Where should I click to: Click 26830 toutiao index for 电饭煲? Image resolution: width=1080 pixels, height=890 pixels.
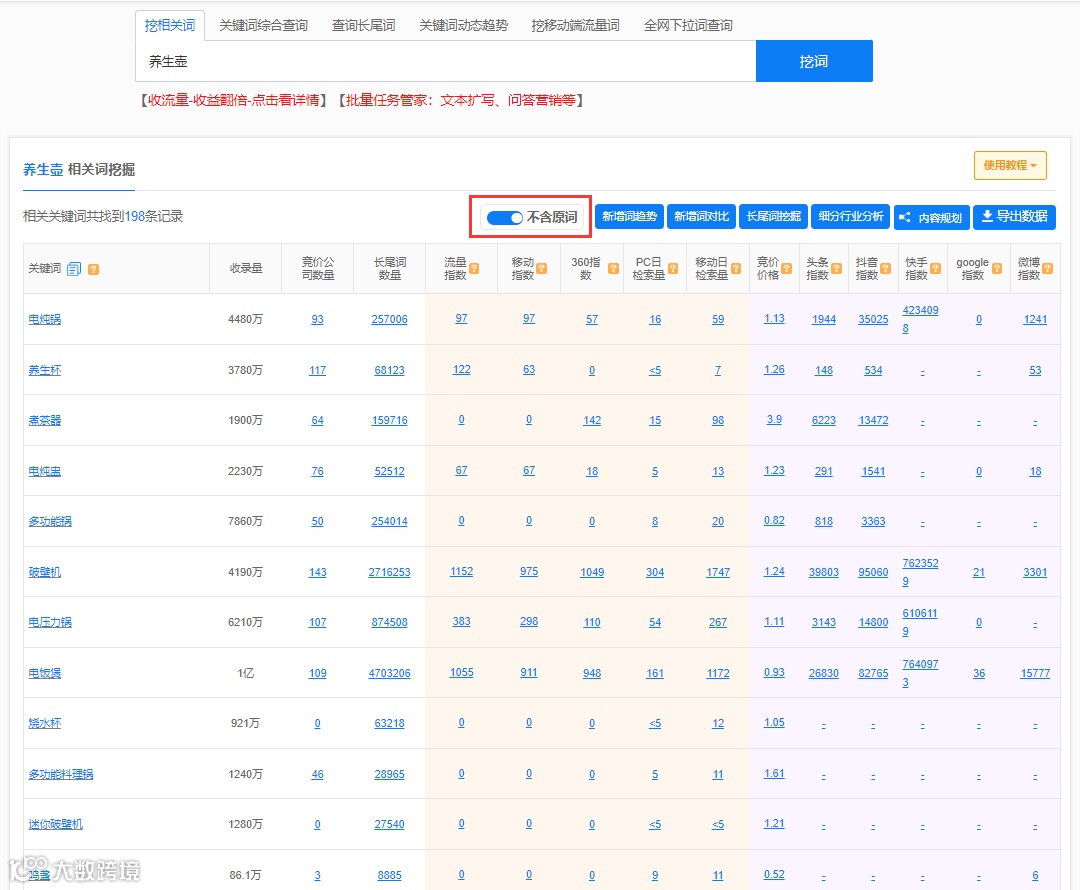[824, 673]
